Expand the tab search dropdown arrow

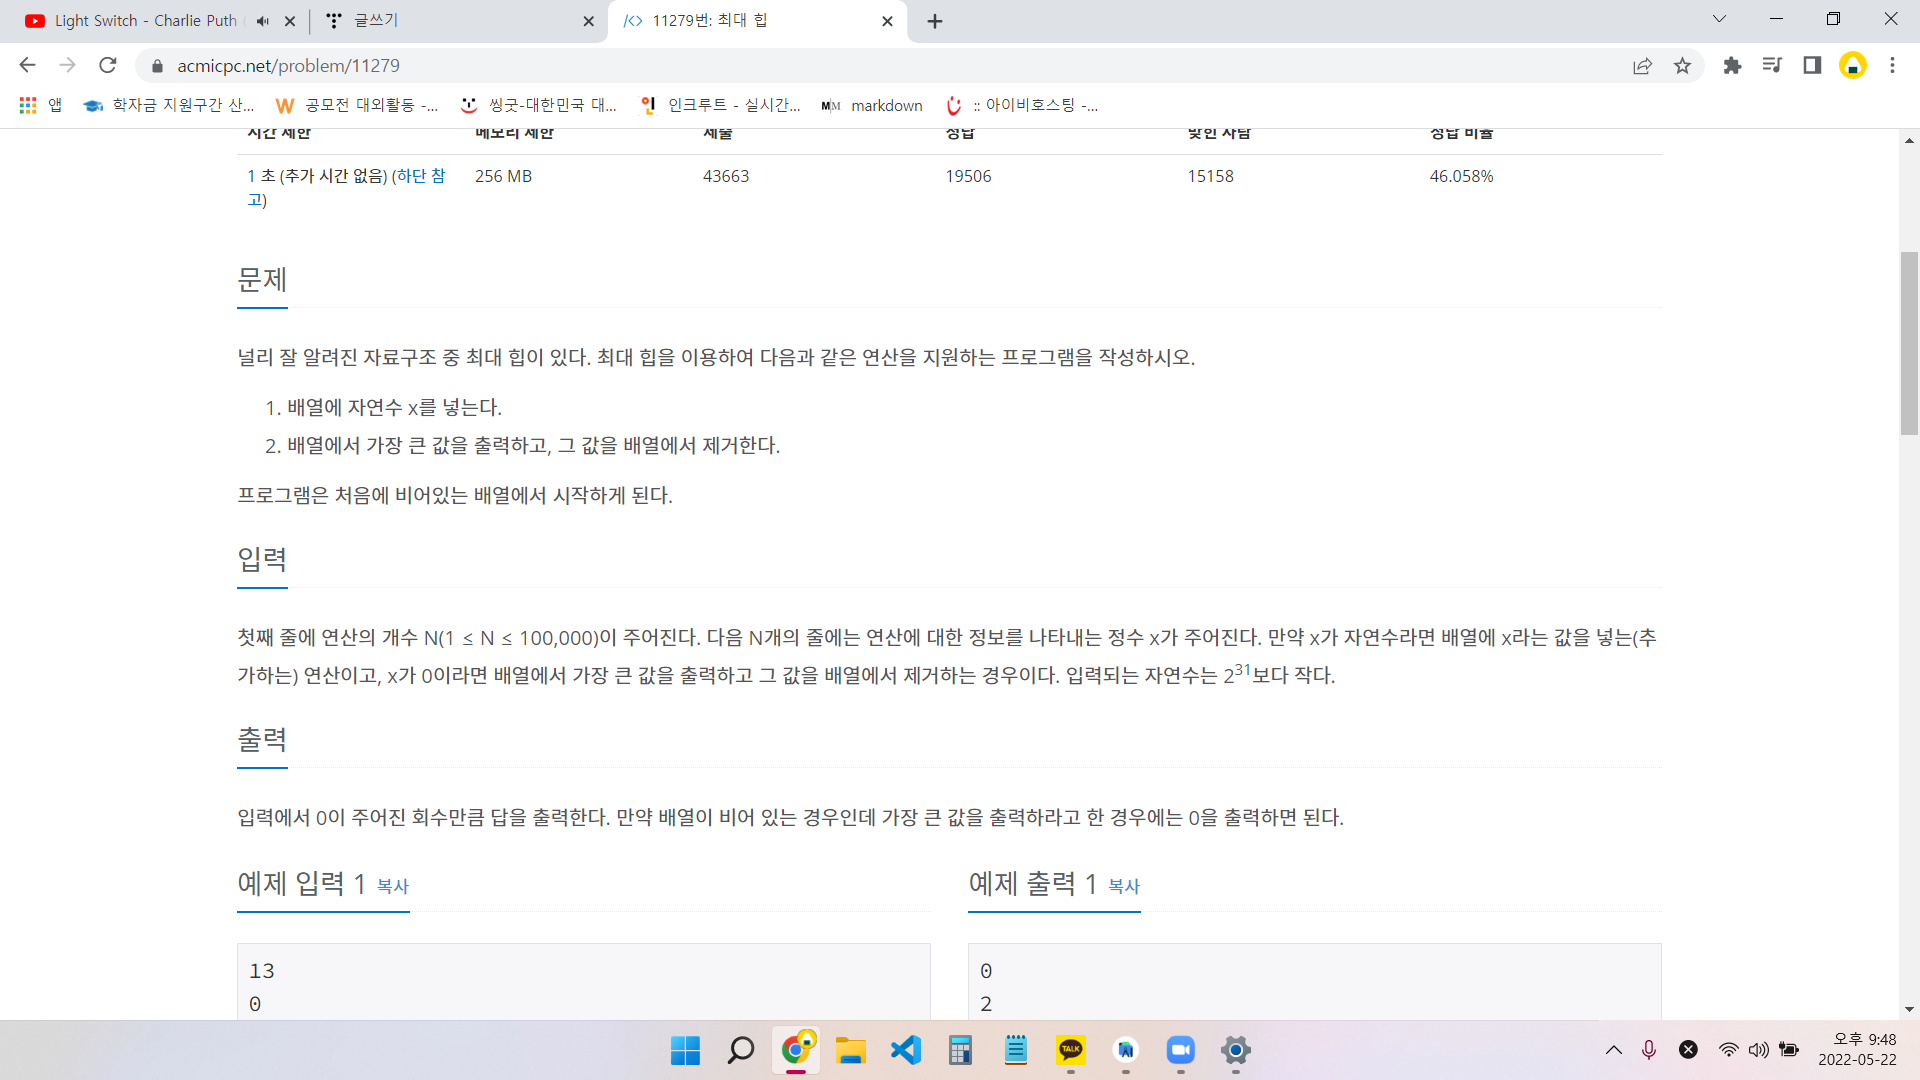(x=1719, y=19)
